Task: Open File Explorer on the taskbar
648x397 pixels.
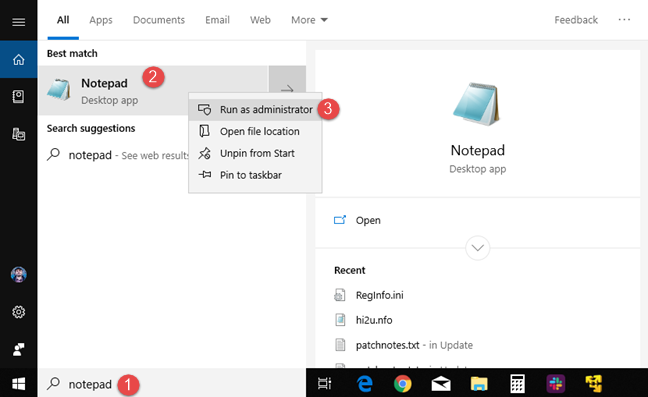Action: point(479,384)
